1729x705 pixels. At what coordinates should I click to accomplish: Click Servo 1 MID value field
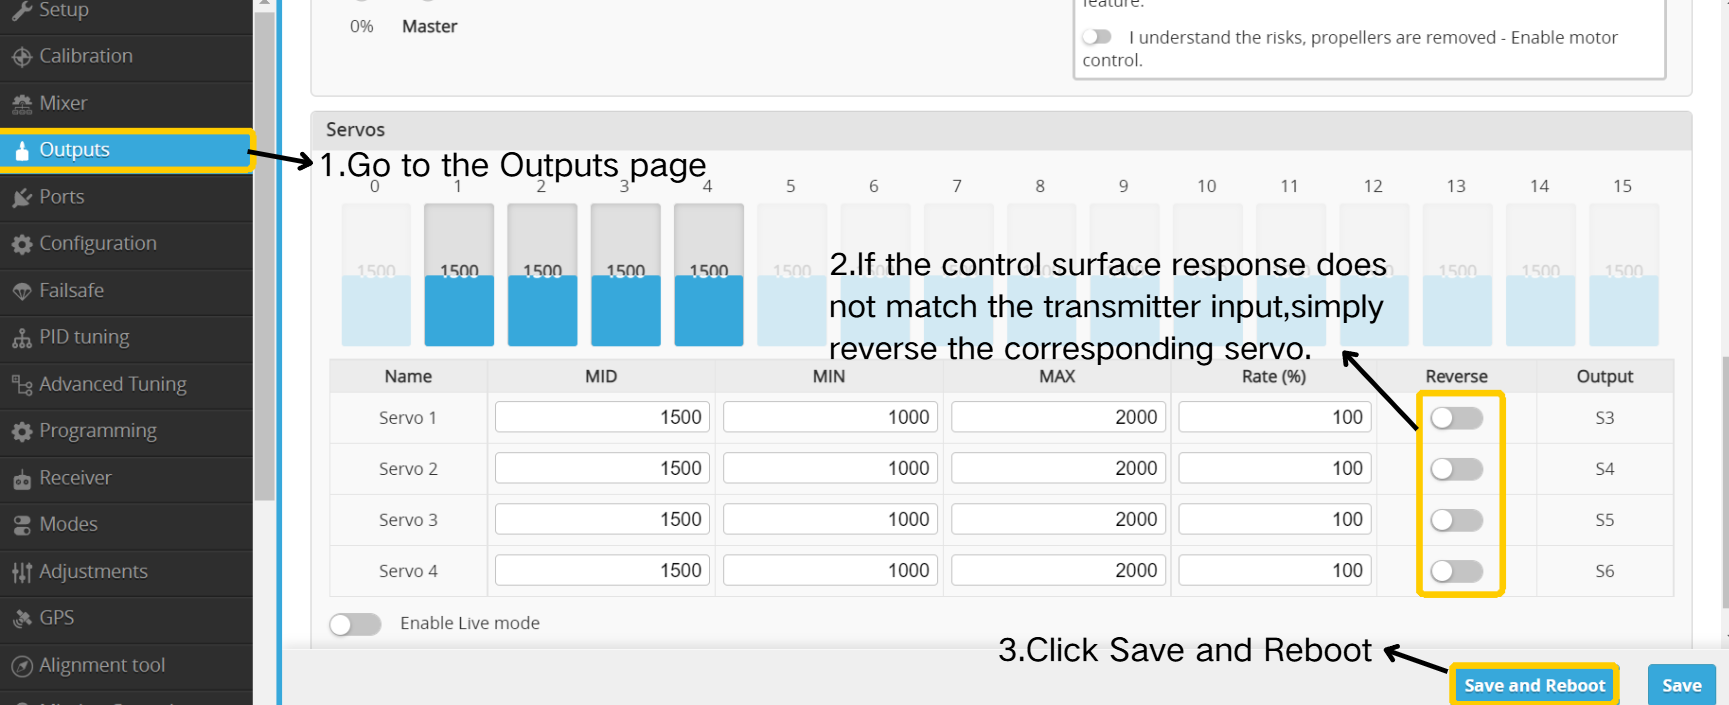click(602, 417)
